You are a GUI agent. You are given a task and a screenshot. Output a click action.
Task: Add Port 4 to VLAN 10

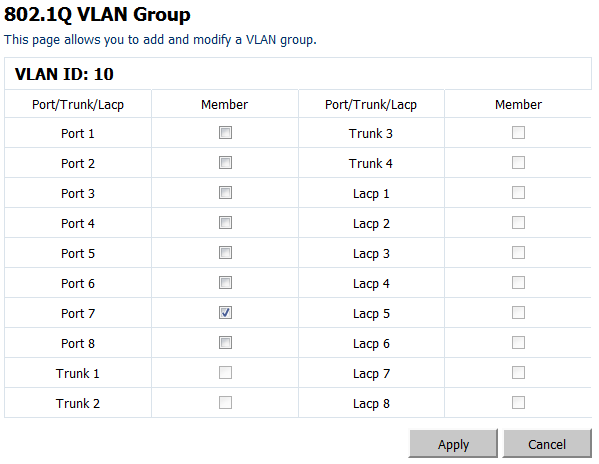[x=225, y=222]
